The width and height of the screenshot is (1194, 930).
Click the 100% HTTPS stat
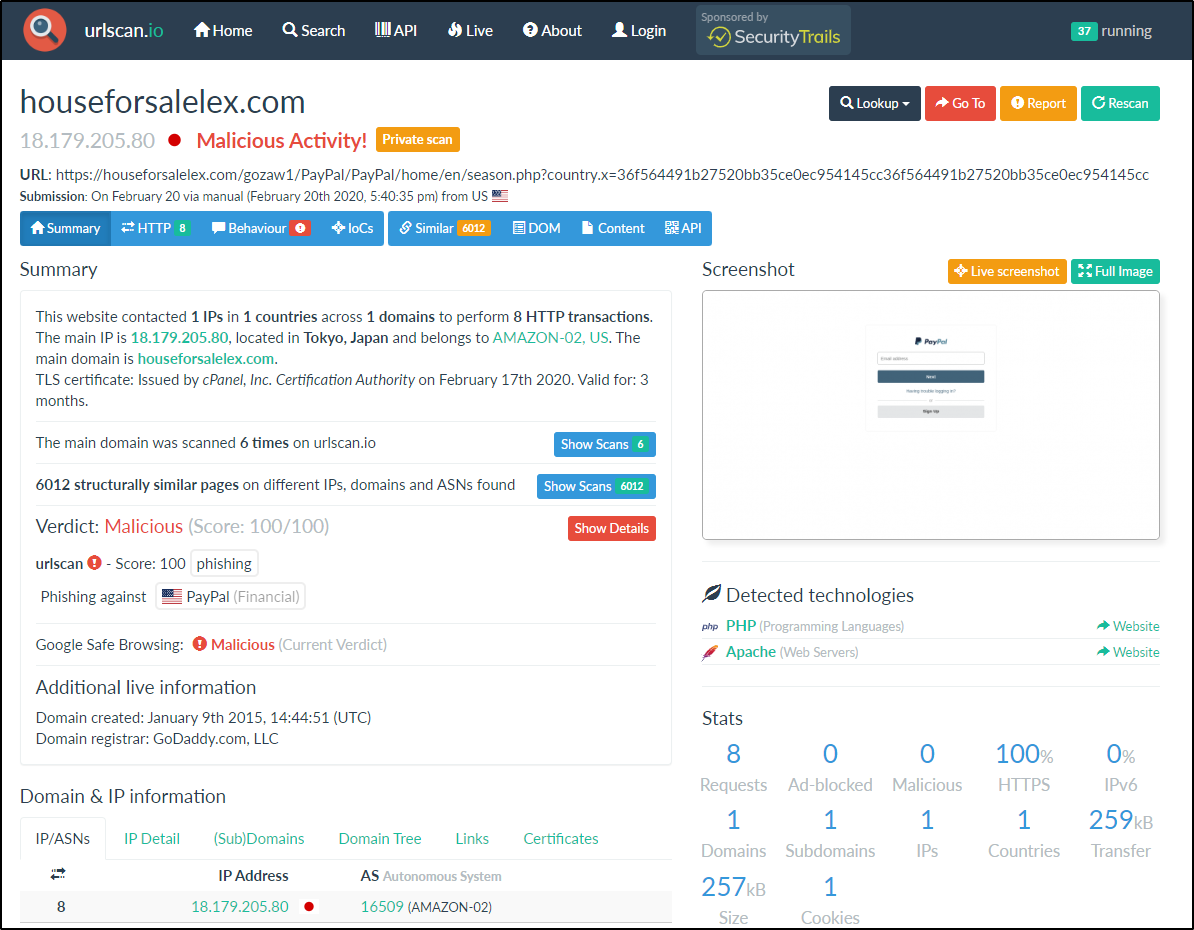tap(1024, 767)
